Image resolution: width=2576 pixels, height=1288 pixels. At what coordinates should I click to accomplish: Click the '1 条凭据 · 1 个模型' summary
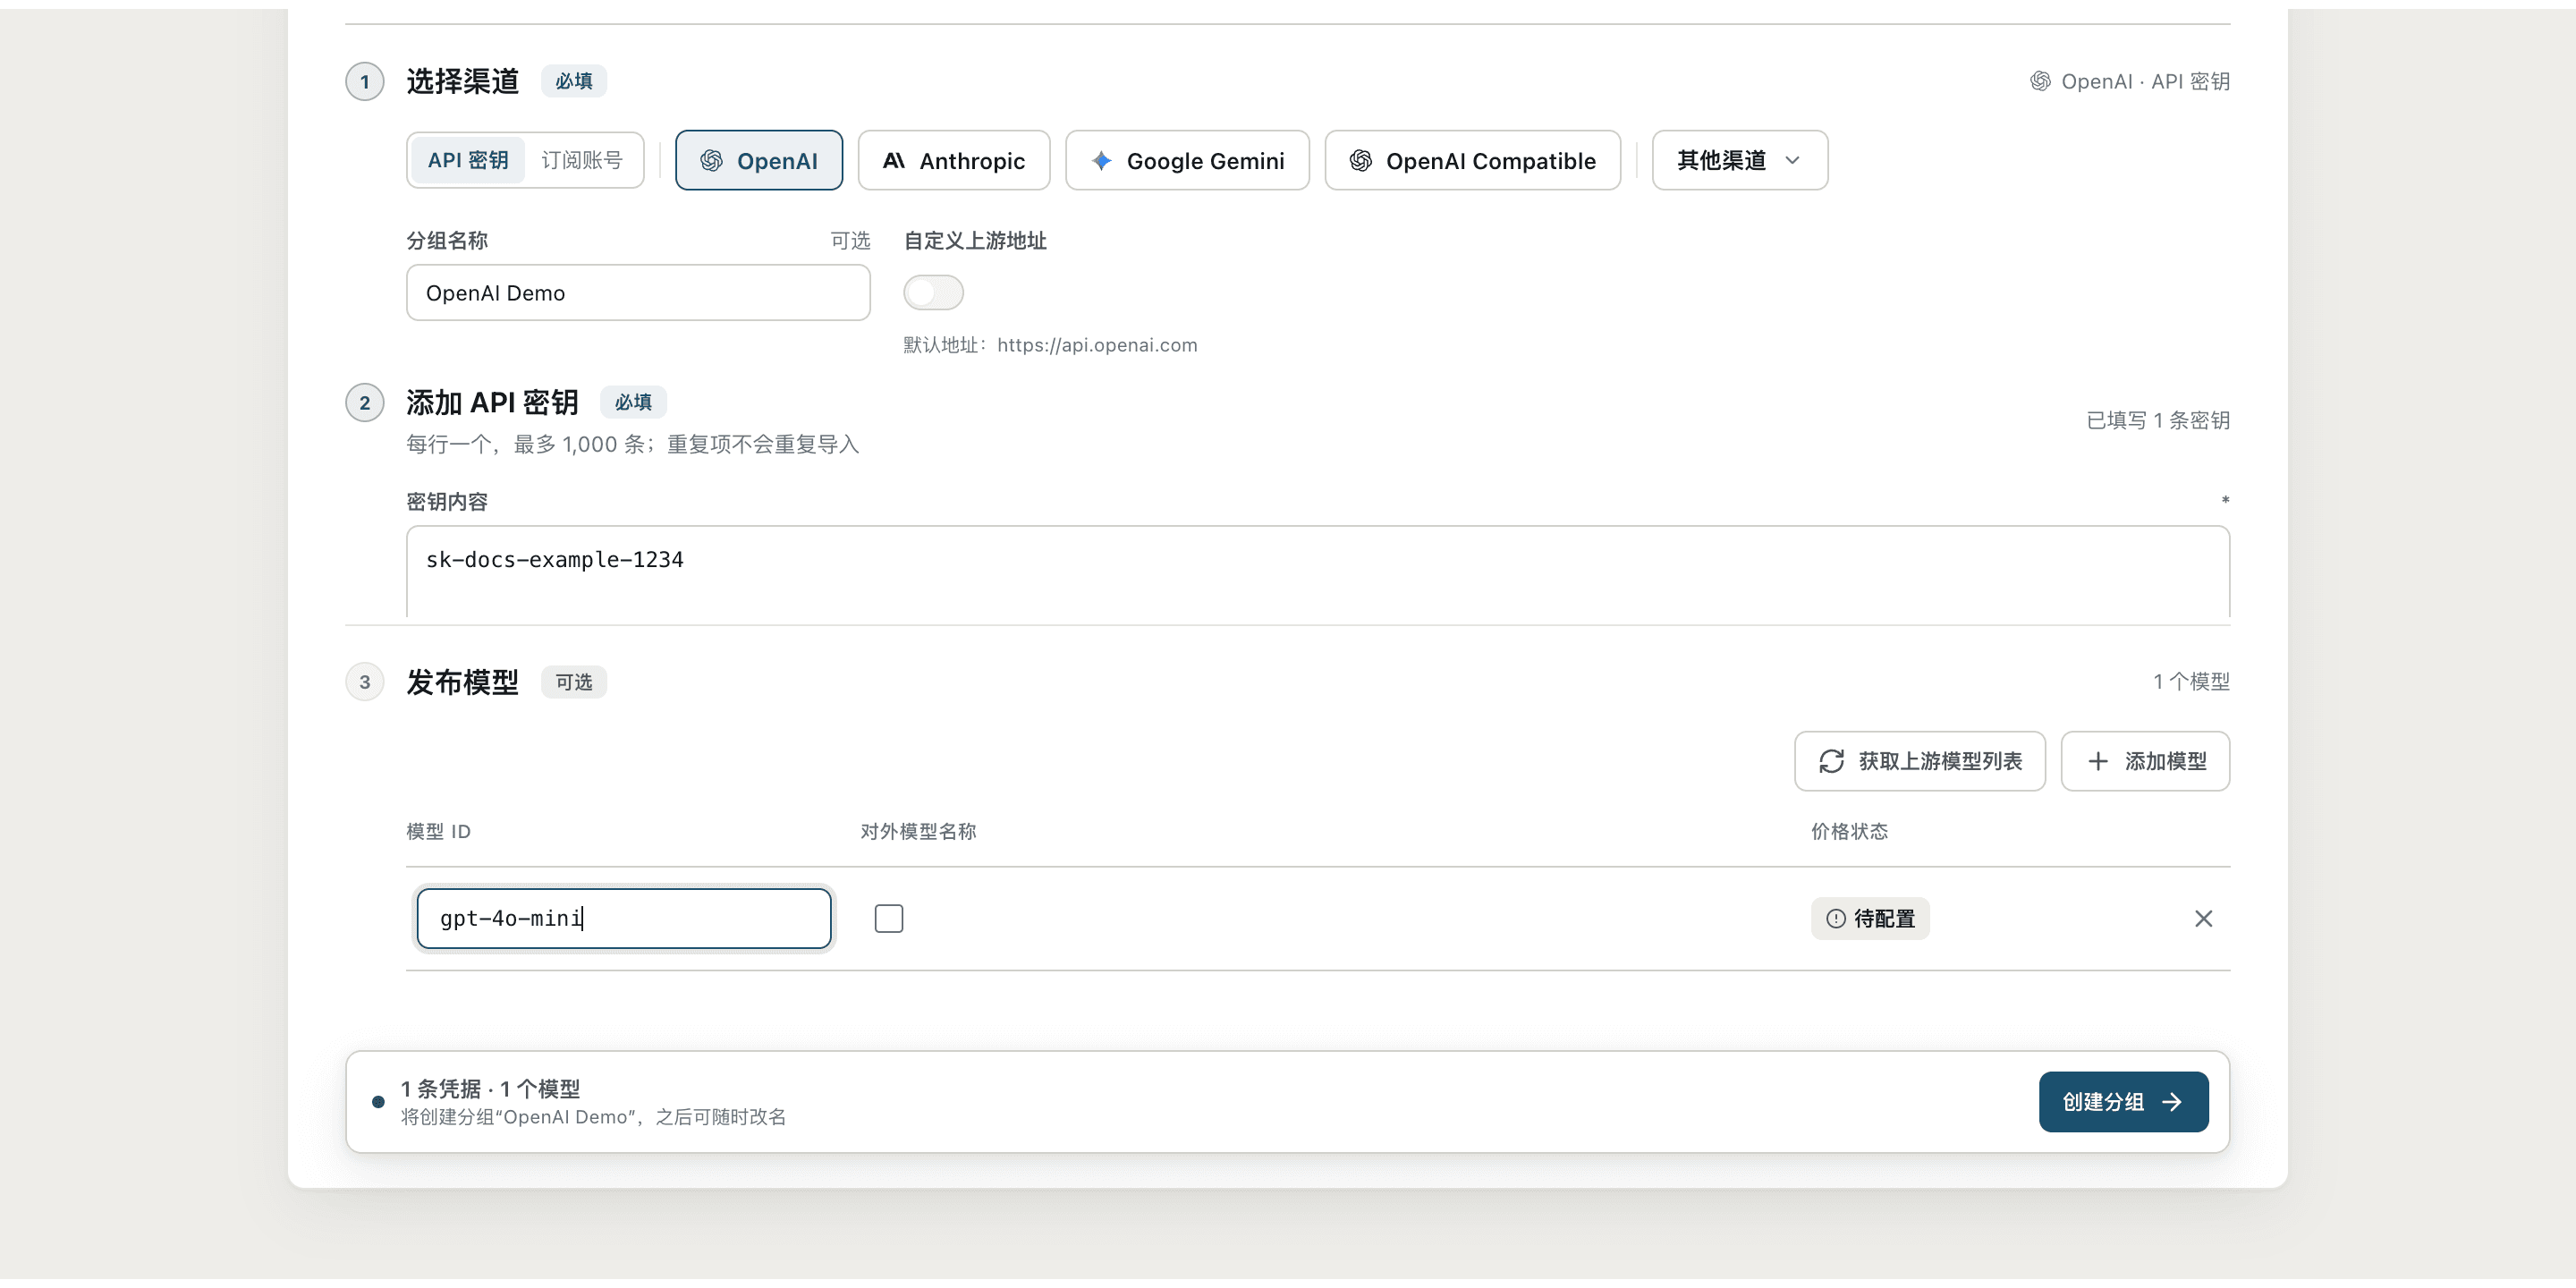(x=490, y=1089)
